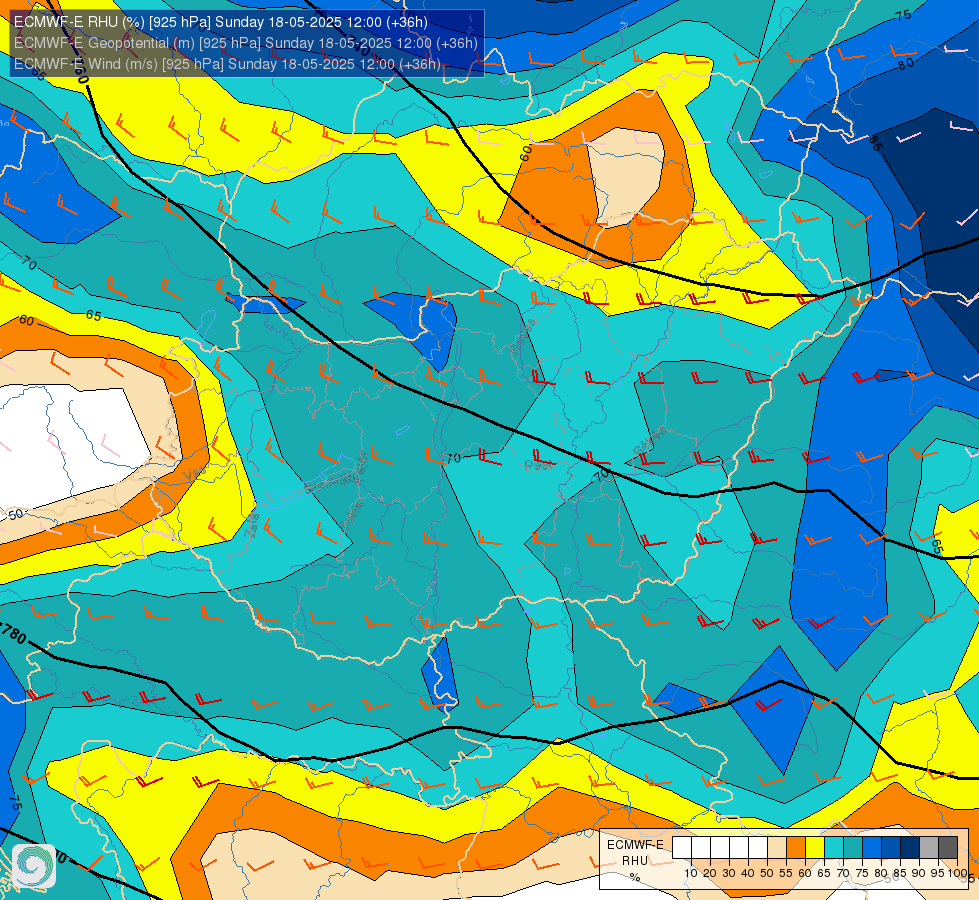979x900 pixels.
Task: Pick the beige 50-55 legend swatch
Action: point(777,847)
